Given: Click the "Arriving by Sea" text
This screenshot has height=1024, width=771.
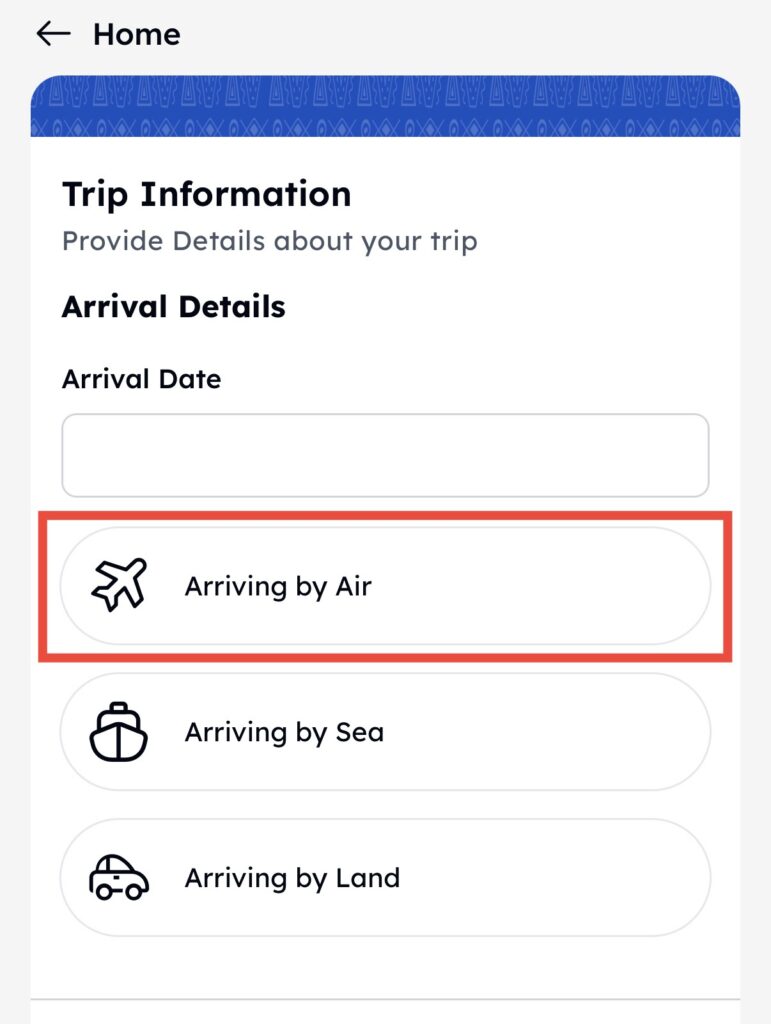Looking at the screenshot, I should (283, 732).
